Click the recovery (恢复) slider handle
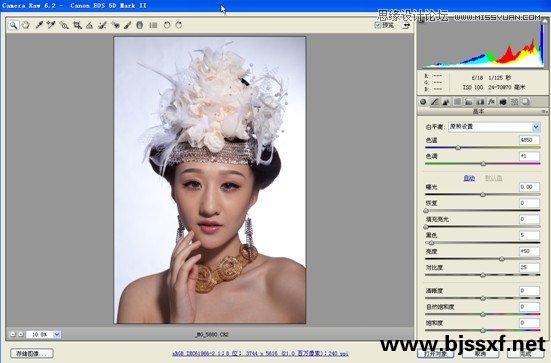551x363 pixels. (x=426, y=211)
